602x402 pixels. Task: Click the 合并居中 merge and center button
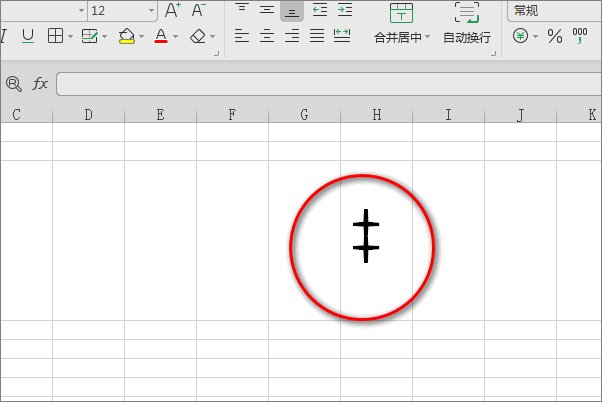(x=398, y=23)
